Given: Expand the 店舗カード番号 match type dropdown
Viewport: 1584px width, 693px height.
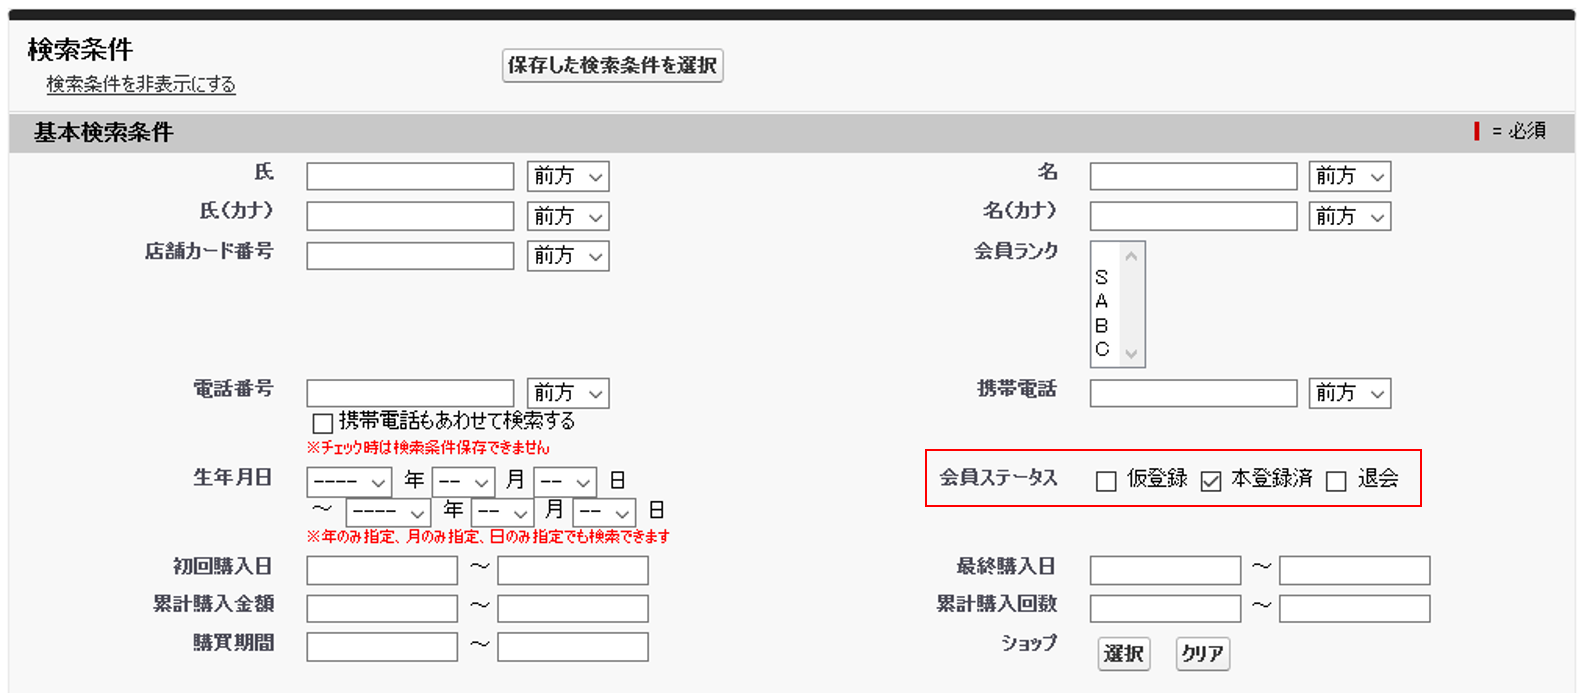Looking at the screenshot, I should (x=568, y=257).
